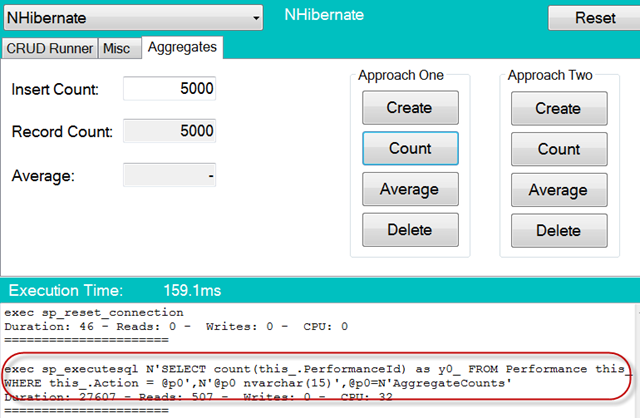Click the 'exec sp_reset_connection' log line
This screenshot has width=640, height=418.
[94, 313]
